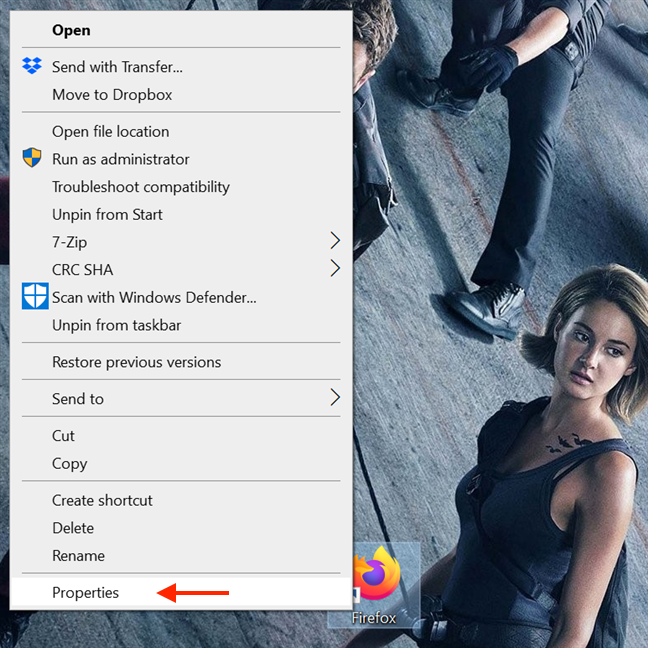
Task: Open the Send to submenu entry
Action: pyautogui.click(x=181, y=399)
